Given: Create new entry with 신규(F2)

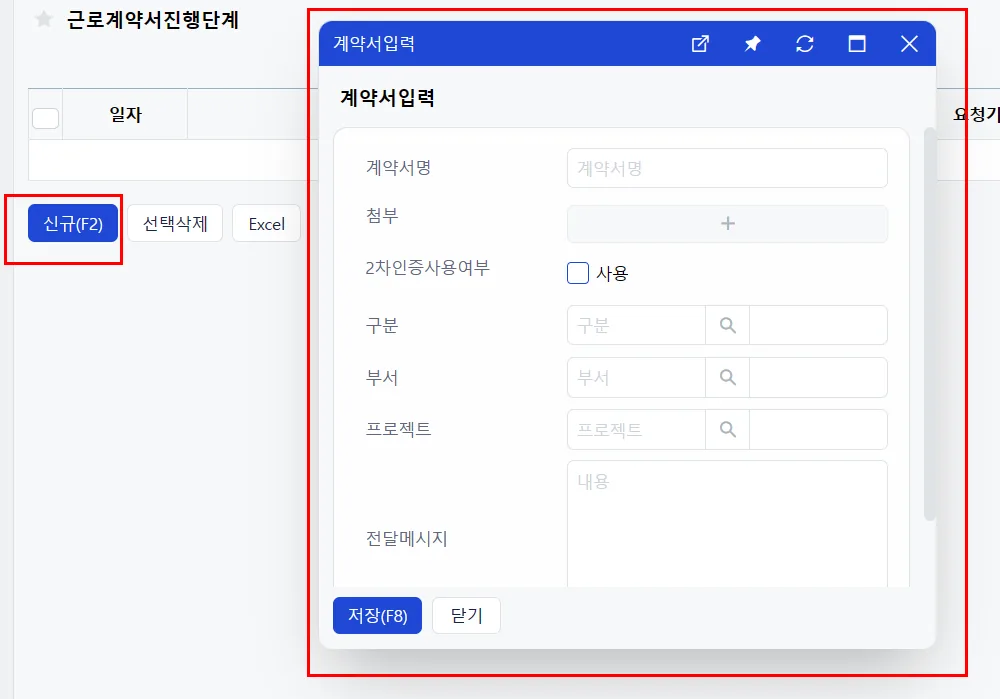Looking at the screenshot, I should (x=73, y=223).
